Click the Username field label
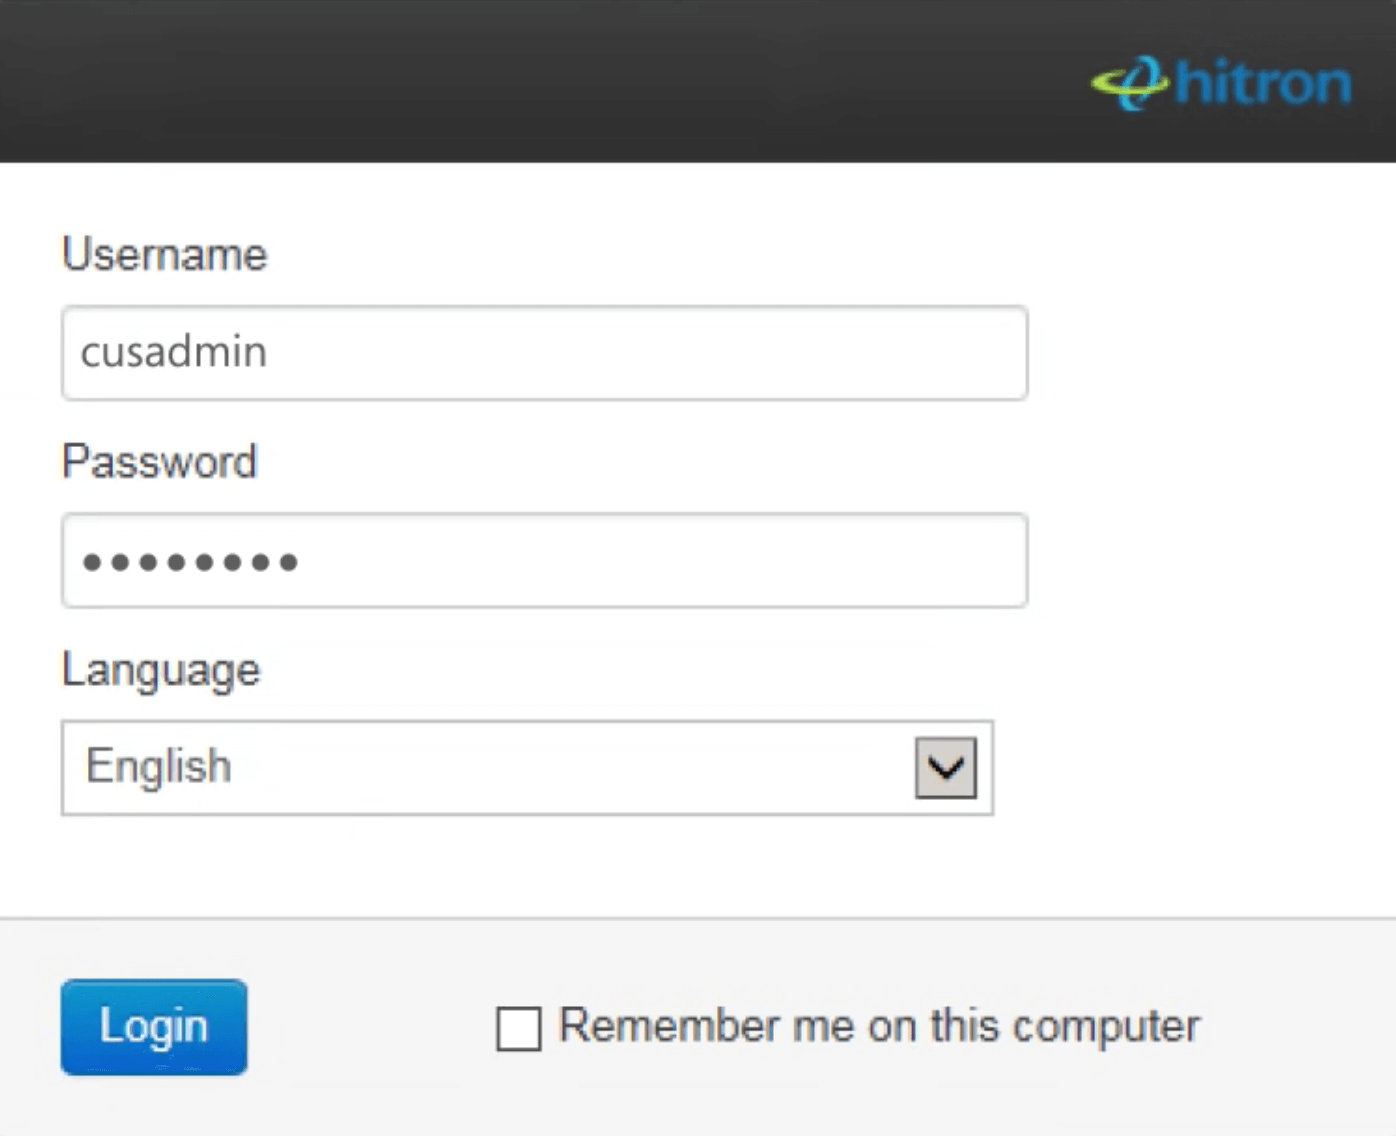 (x=165, y=255)
